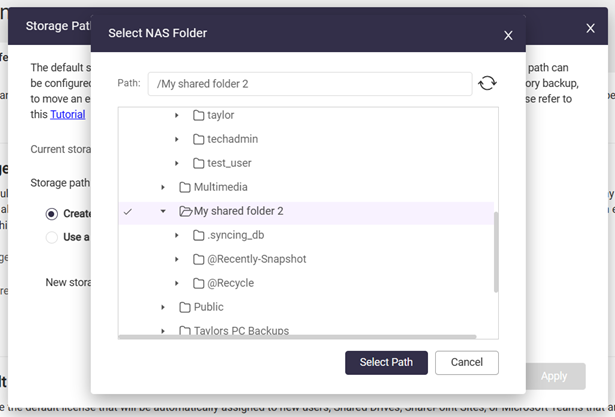Click the @Recently-Snapshot folder icon
The image size is (615, 417).
pyautogui.click(x=199, y=259)
